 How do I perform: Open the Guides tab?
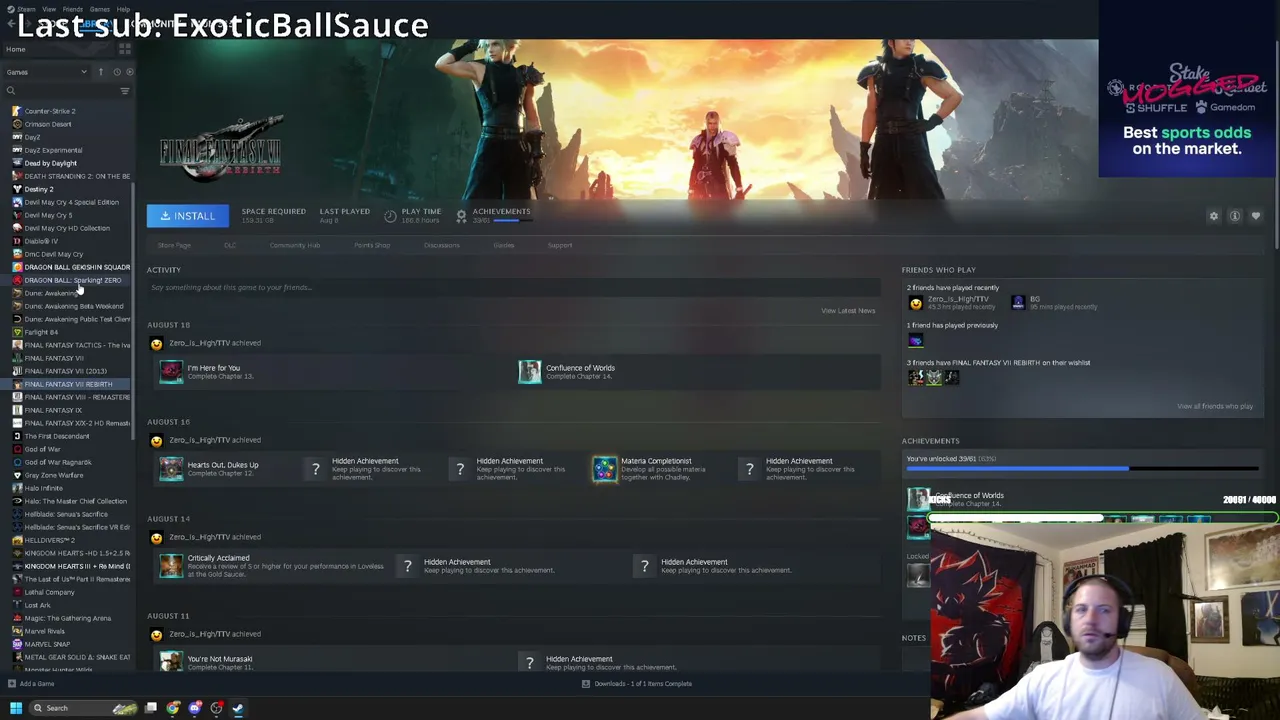504,246
